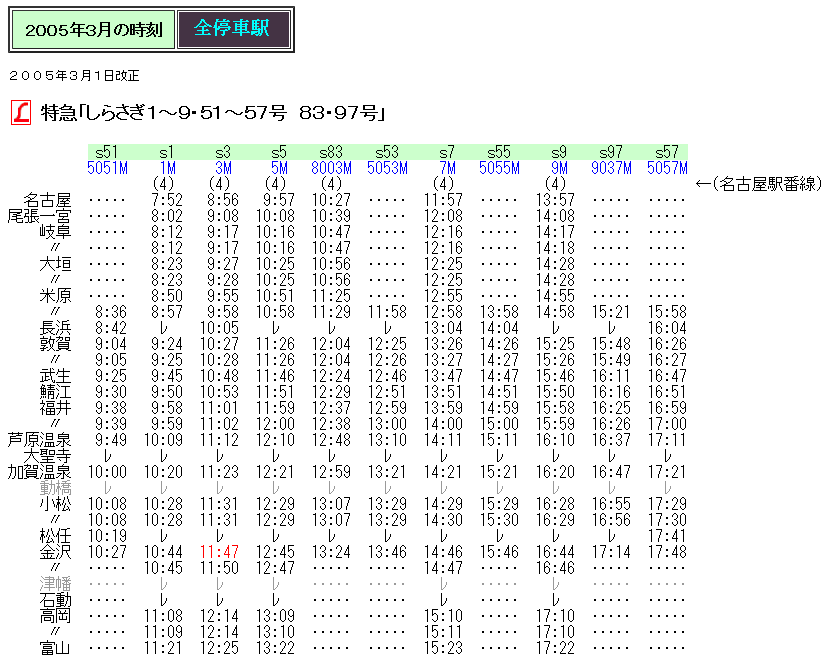Click station name 石動
825x670 pixels.
click(x=55, y=599)
